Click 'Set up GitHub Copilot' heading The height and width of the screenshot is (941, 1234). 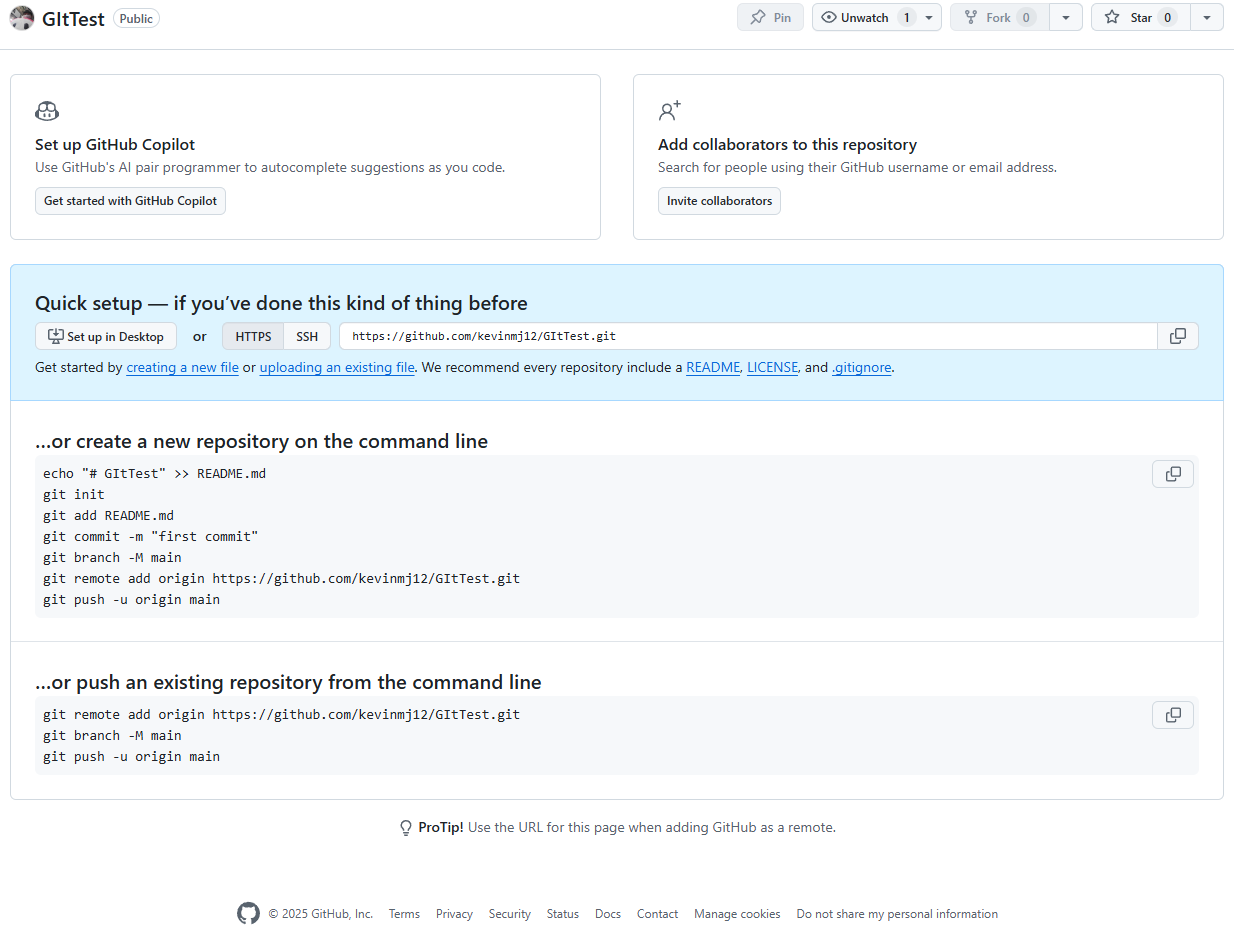click(x=115, y=145)
